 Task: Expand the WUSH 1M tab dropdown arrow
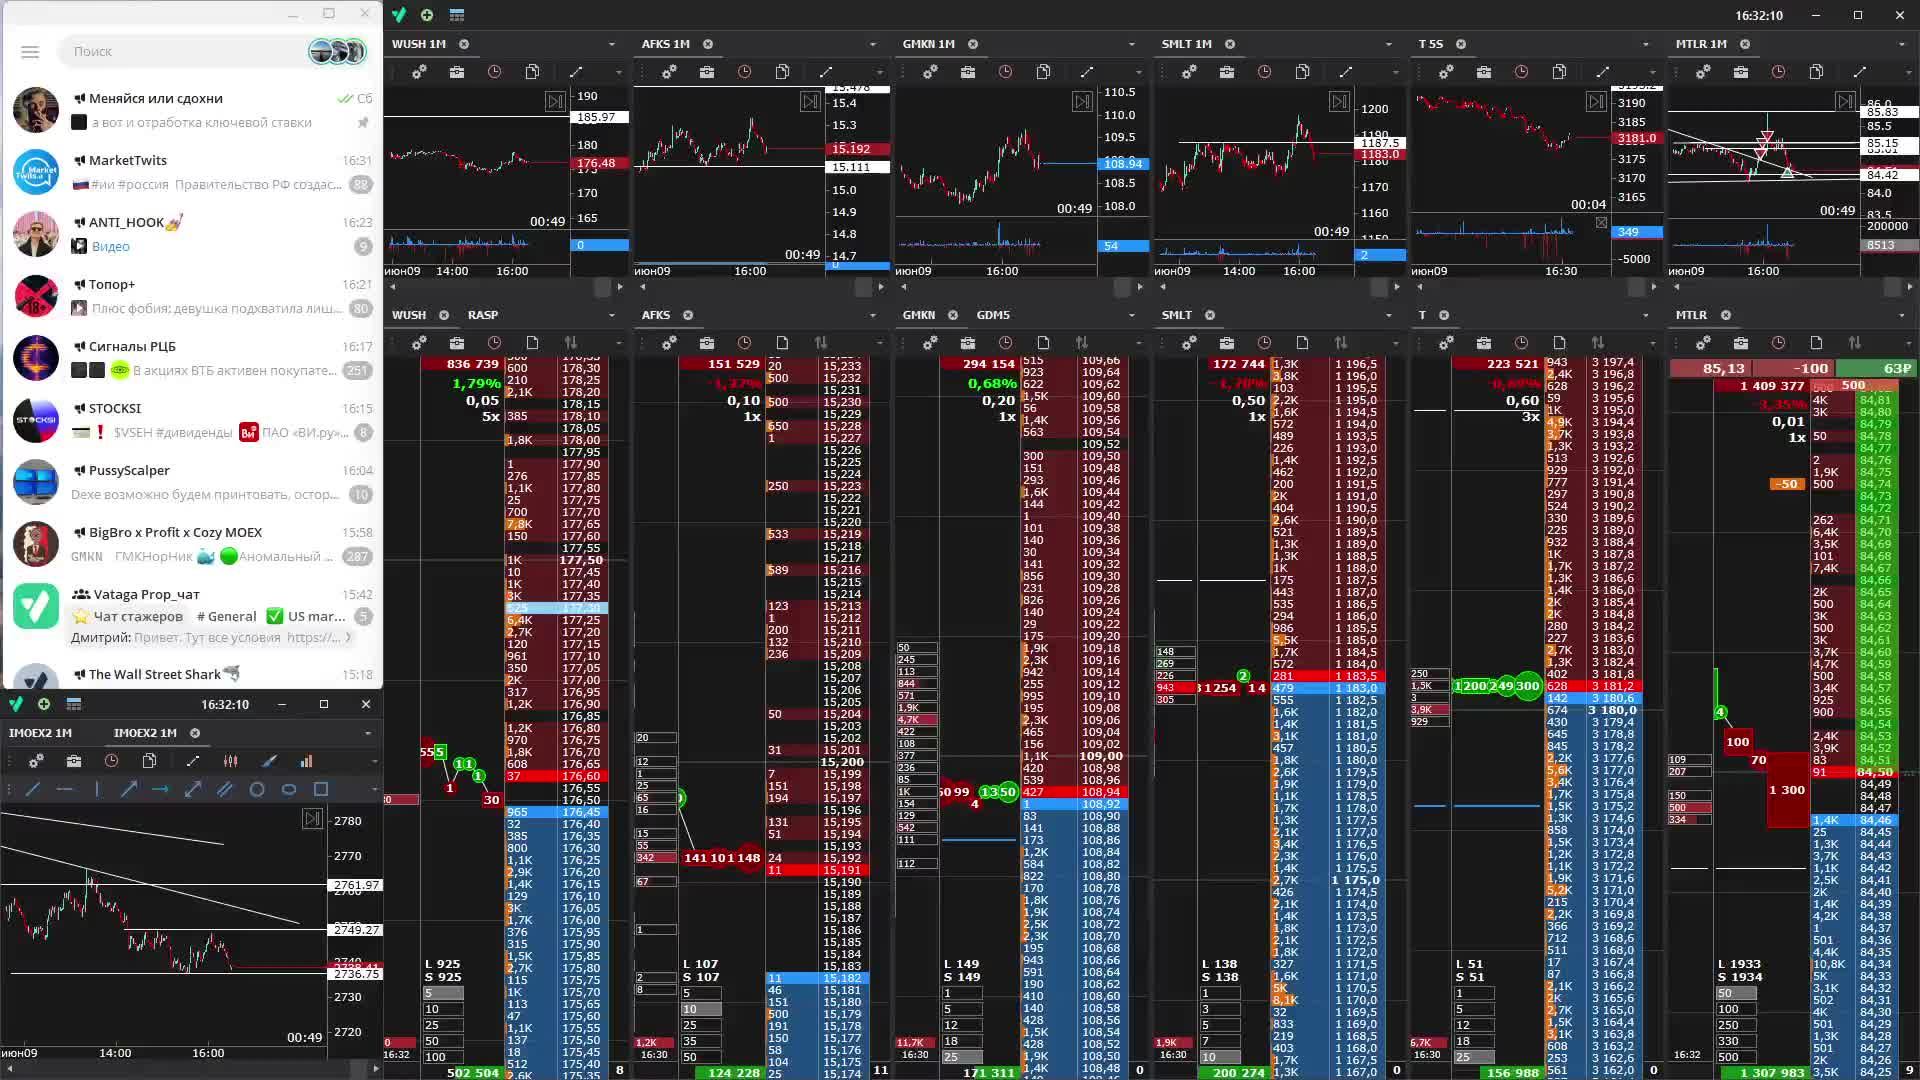[611, 44]
